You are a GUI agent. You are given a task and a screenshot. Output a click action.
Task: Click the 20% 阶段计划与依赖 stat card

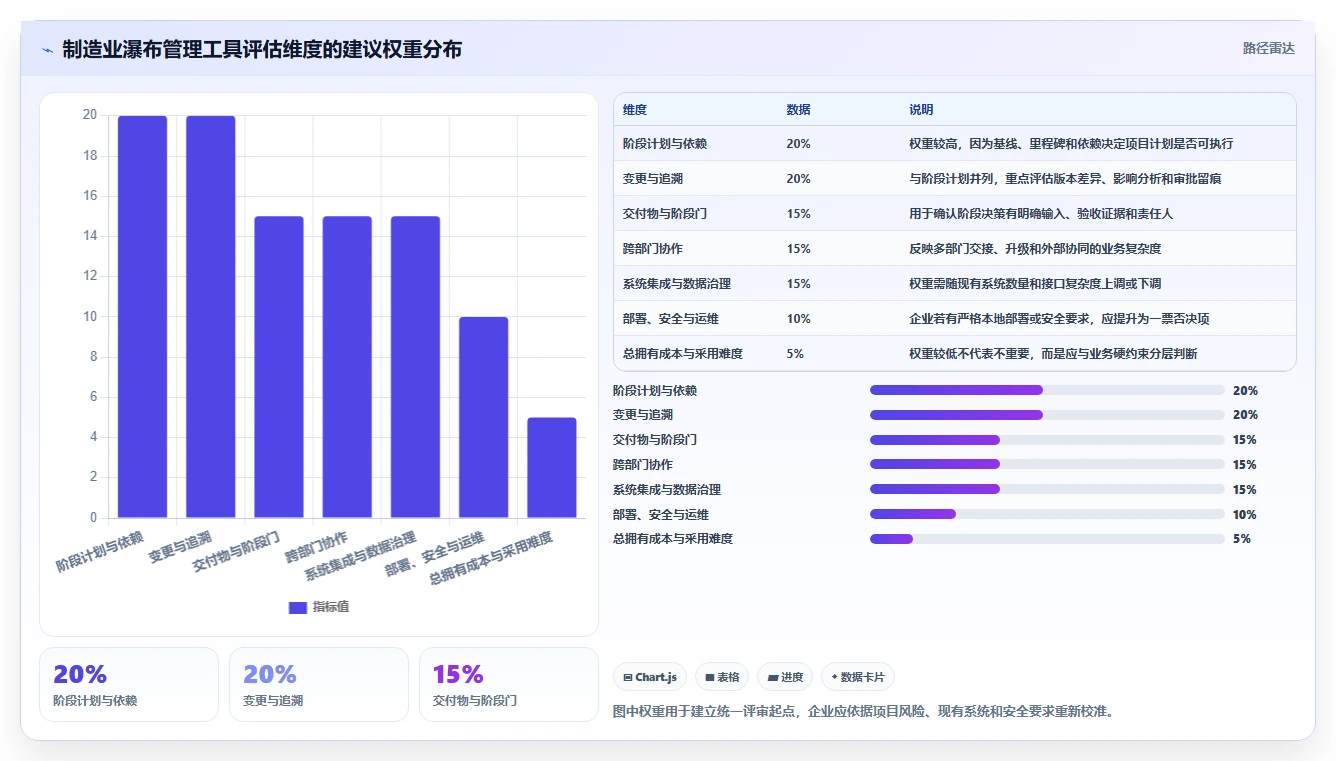[129, 684]
